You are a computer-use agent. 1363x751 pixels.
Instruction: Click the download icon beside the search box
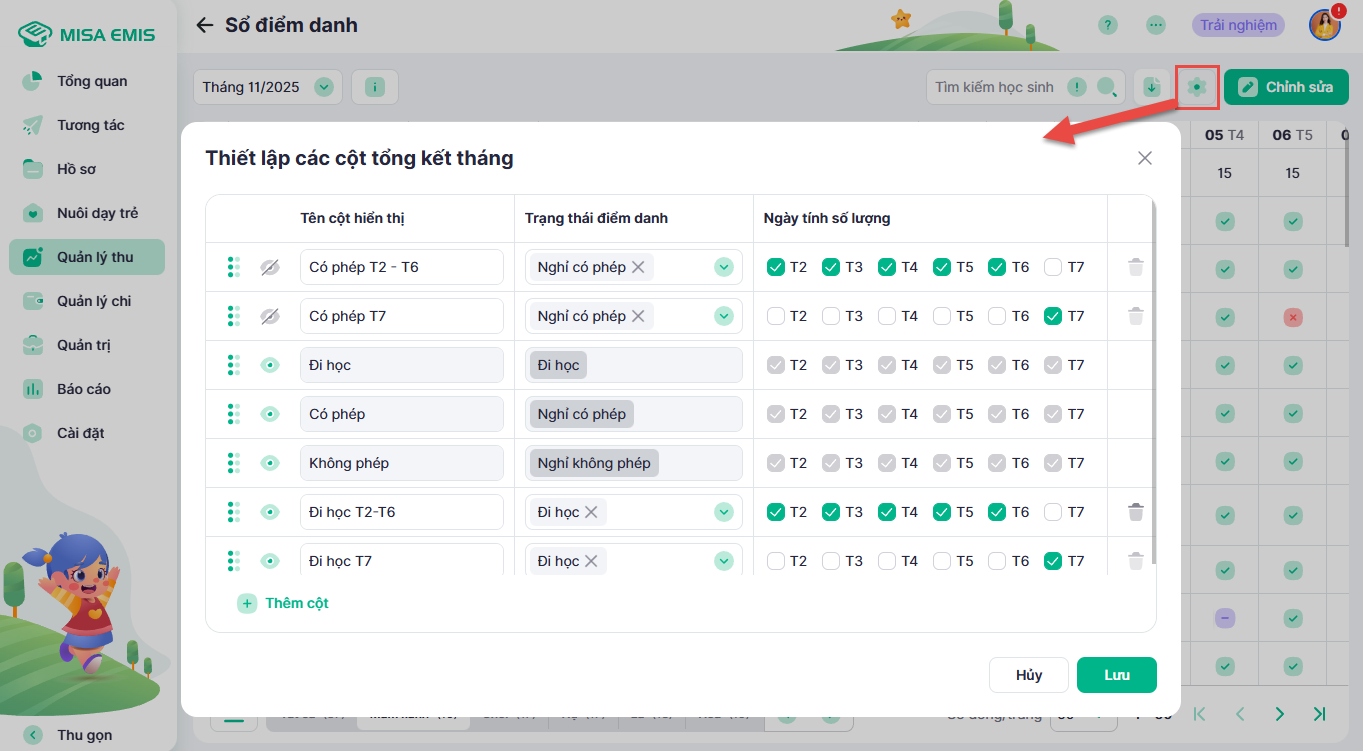click(1151, 87)
